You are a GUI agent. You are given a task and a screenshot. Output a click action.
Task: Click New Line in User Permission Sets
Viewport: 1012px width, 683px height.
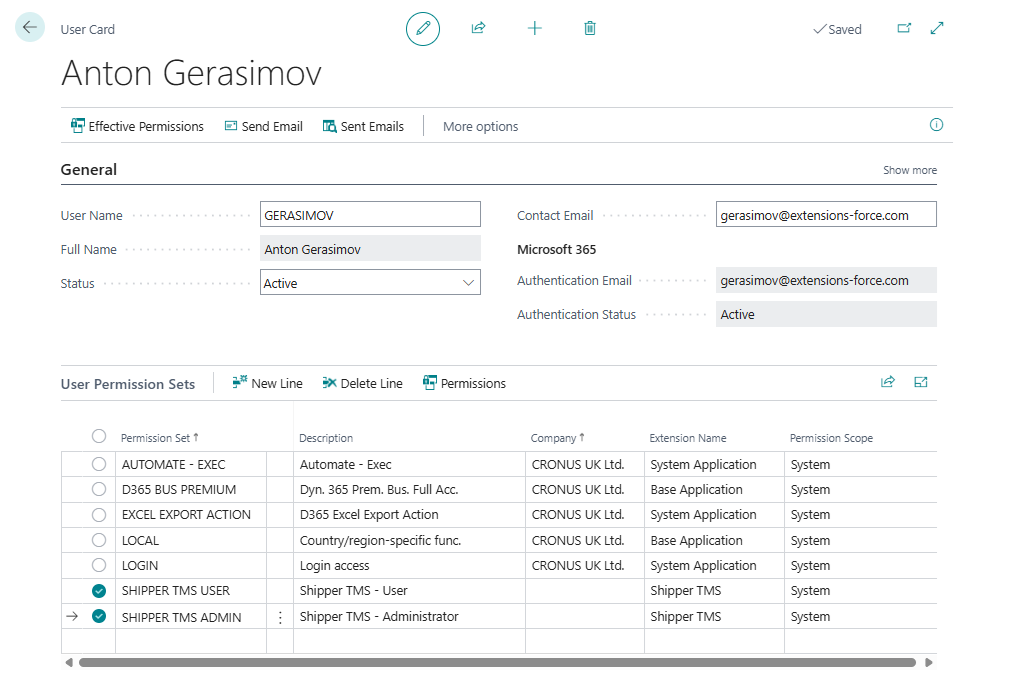click(267, 383)
